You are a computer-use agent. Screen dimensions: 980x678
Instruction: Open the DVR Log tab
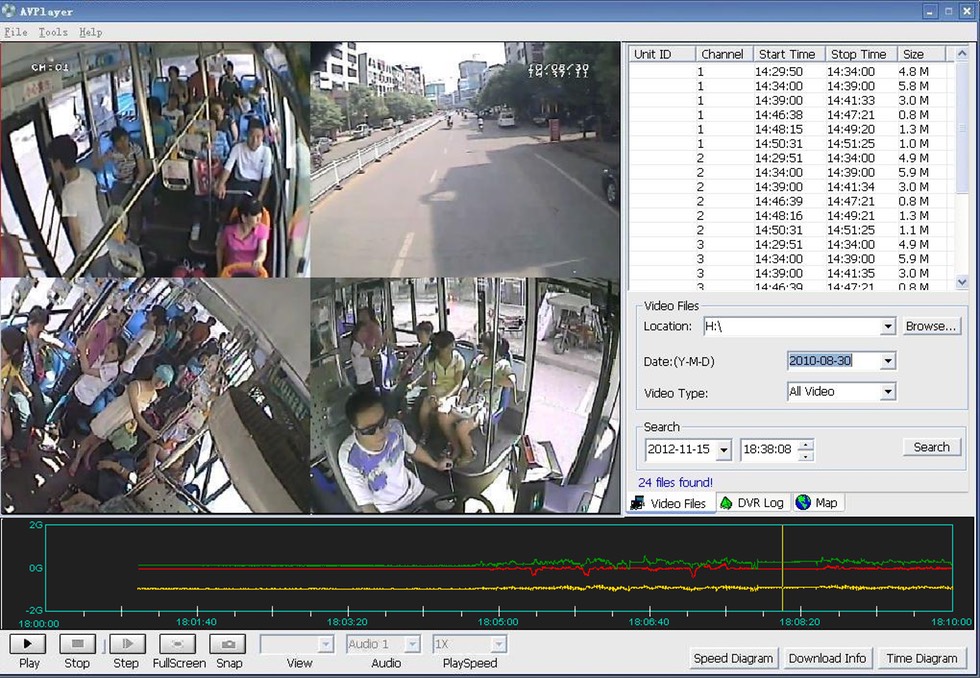coord(752,503)
